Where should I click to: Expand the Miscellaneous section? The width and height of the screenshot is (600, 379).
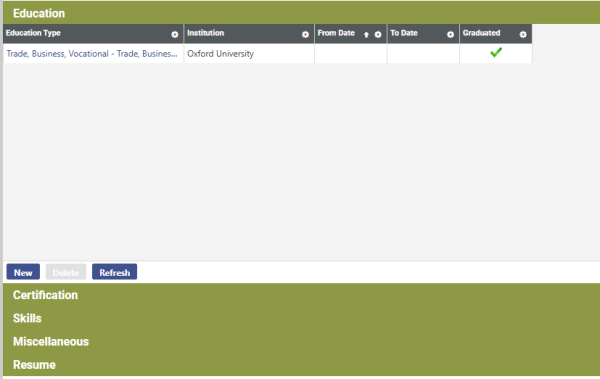tap(51, 341)
